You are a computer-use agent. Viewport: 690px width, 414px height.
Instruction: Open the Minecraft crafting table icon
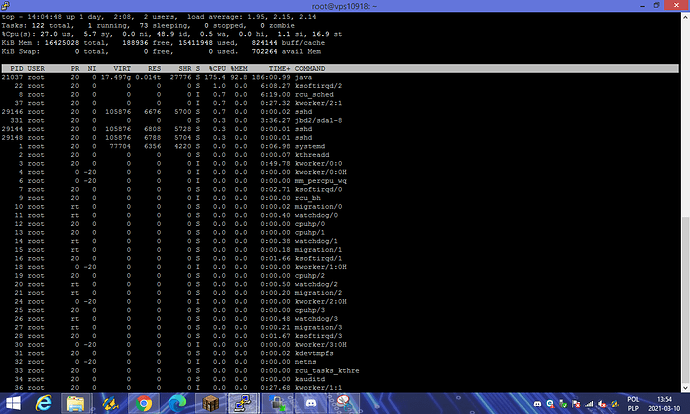coord(210,402)
